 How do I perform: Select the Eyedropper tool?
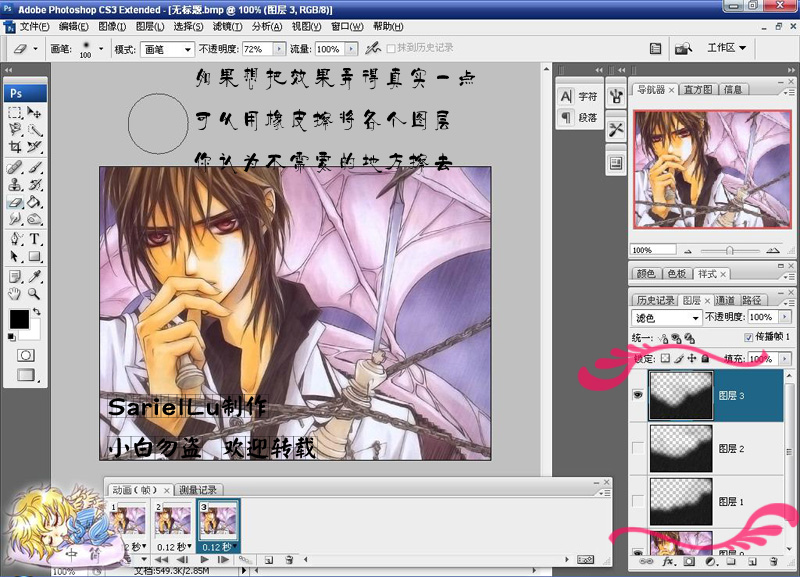34,277
